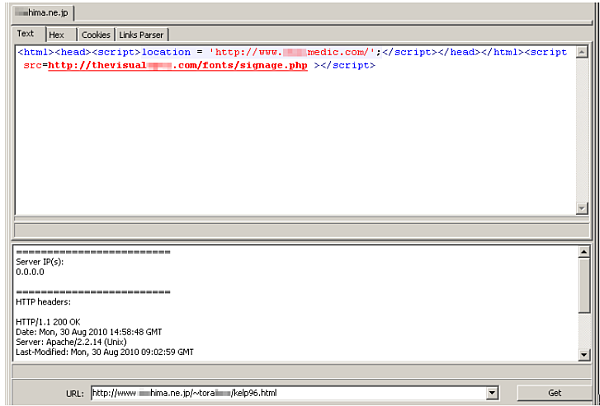This screenshot has height=406, width=600.
Task: Click the 'src' attribute in source
Action: pyautogui.click(x=33, y=65)
